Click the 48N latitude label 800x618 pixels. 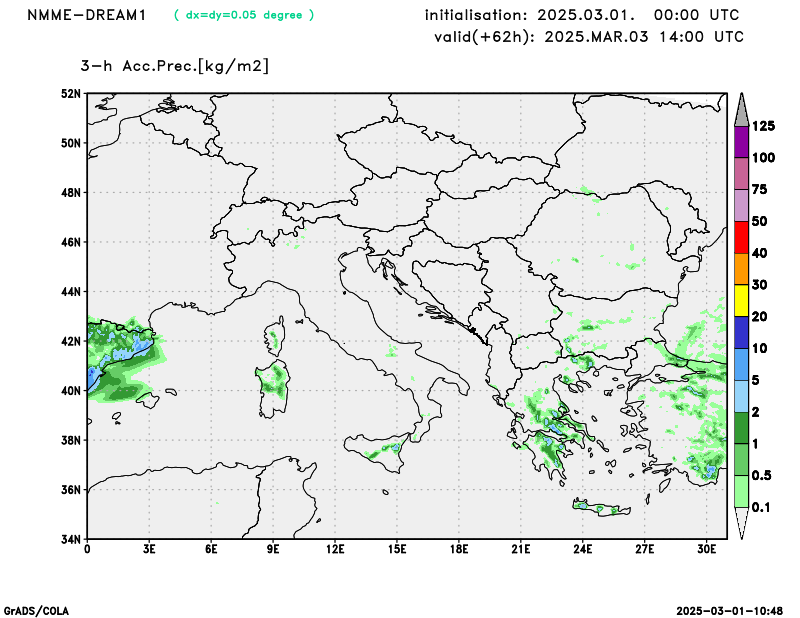(71, 193)
